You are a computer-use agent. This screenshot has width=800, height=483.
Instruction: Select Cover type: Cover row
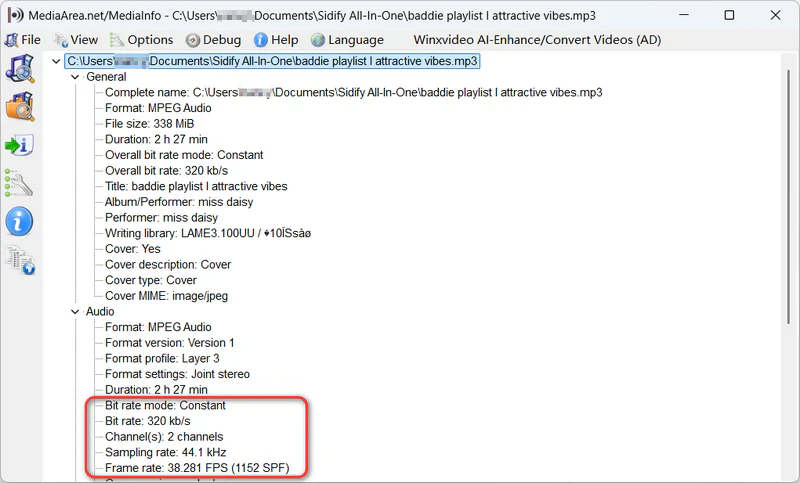(151, 280)
